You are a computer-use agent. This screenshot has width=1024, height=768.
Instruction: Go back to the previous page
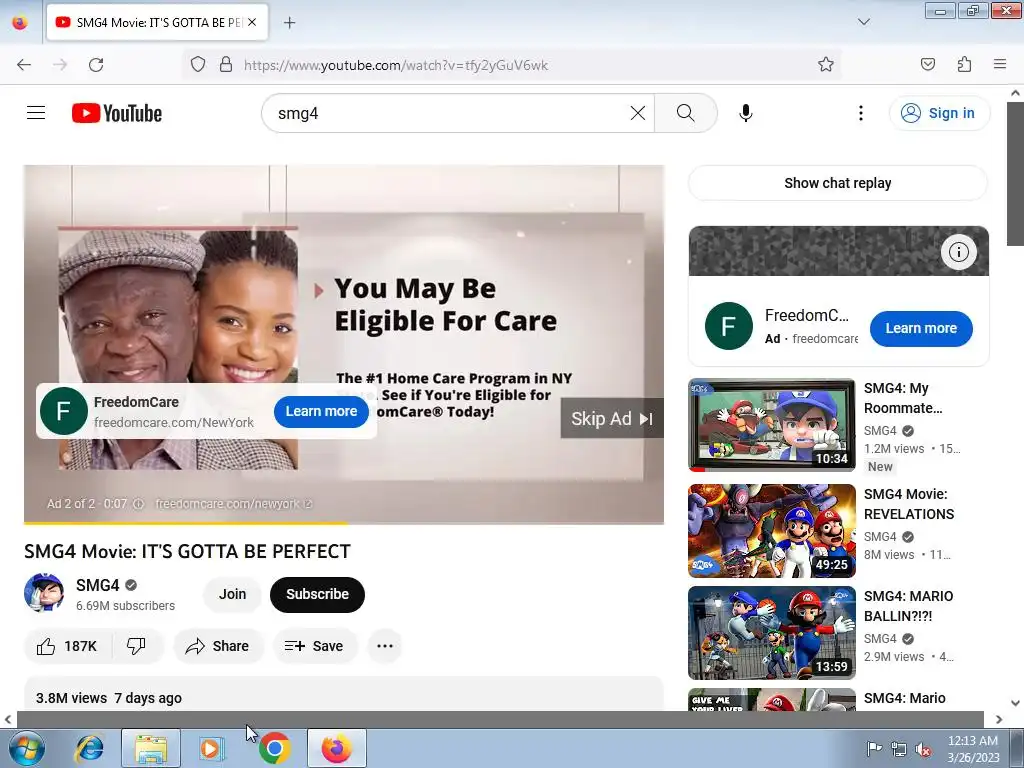tap(24, 65)
